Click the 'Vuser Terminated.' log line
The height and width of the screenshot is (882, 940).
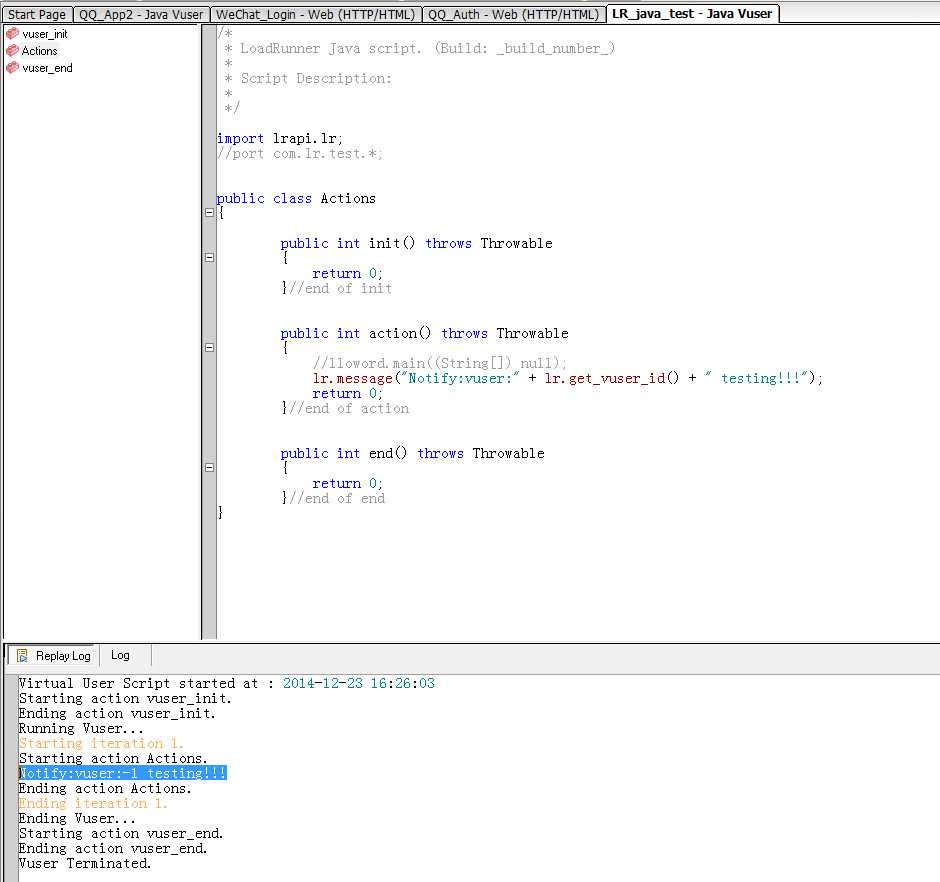[x=85, y=863]
